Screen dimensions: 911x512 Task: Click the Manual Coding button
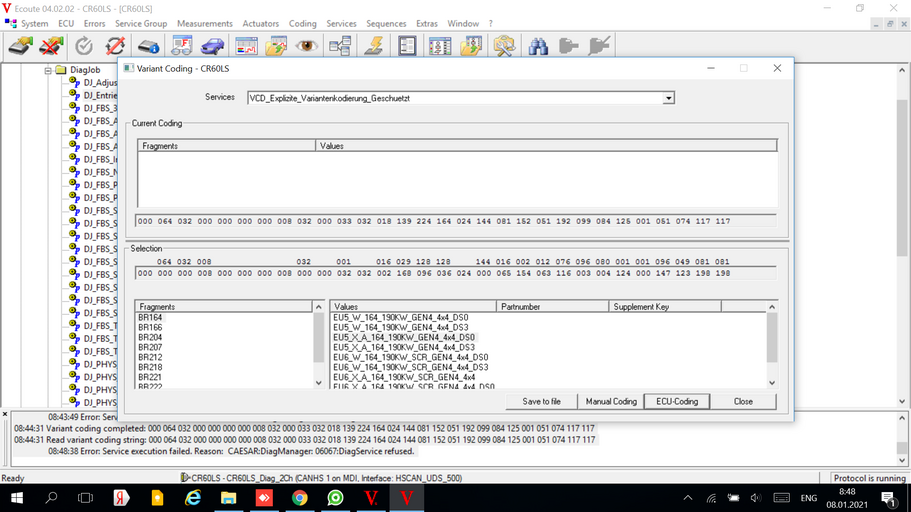pyautogui.click(x=611, y=402)
